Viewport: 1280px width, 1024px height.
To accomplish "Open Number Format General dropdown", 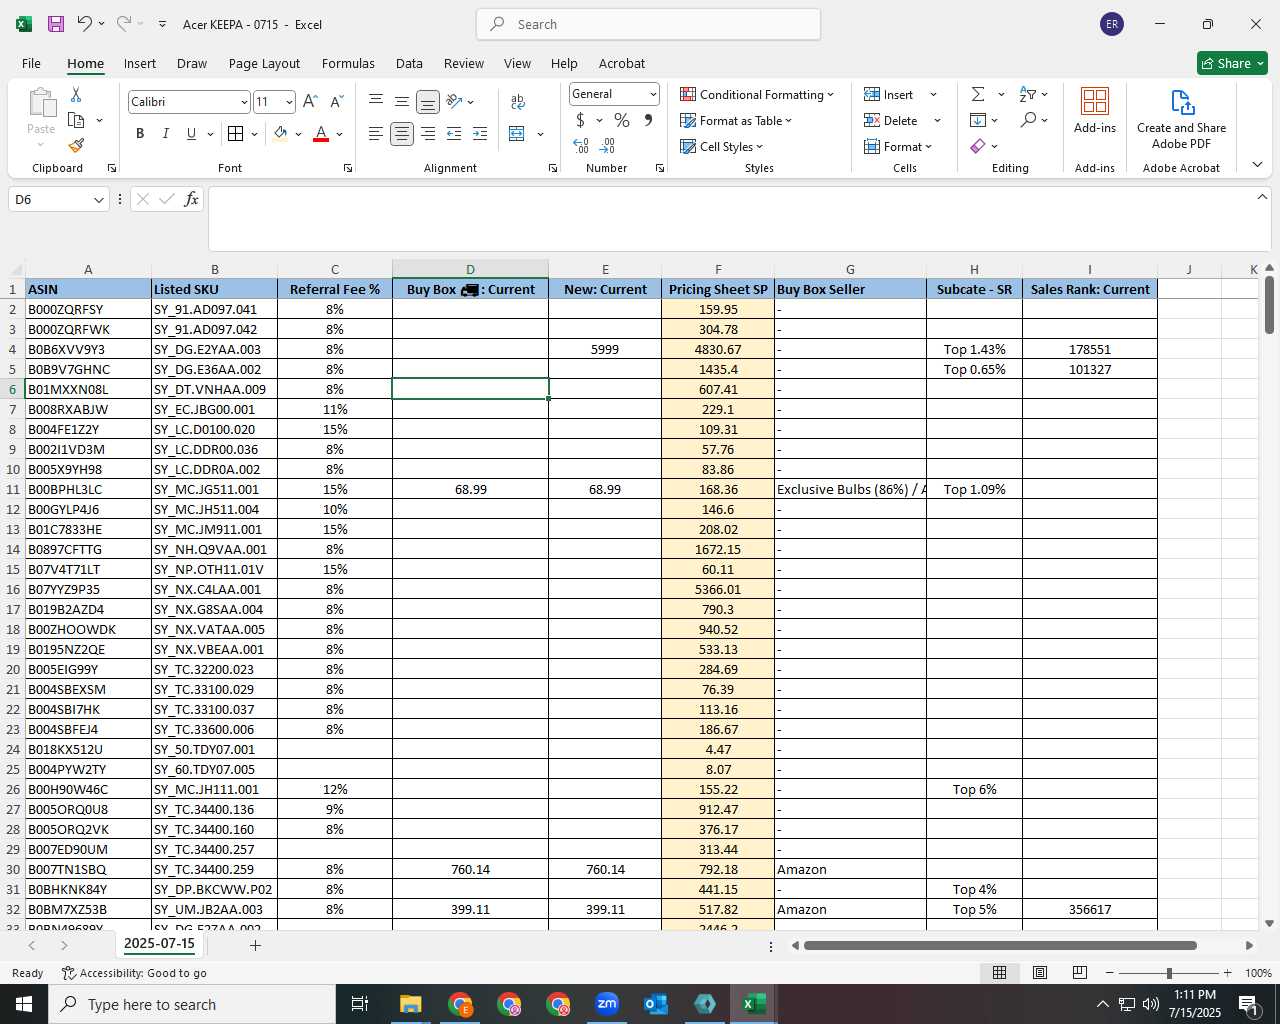I will coord(653,94).
